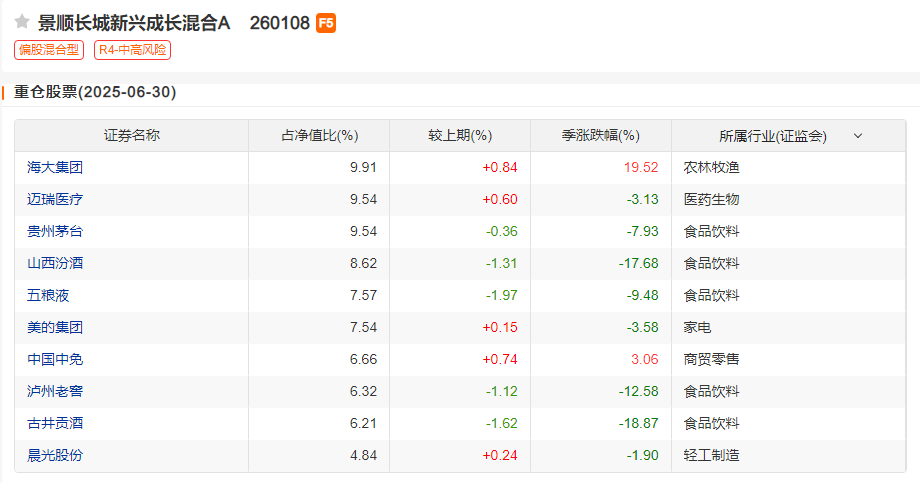The width and height of the screenshot is (920, 483).
Task: Open the 五粮液 stock link
Action: point(48,295)
